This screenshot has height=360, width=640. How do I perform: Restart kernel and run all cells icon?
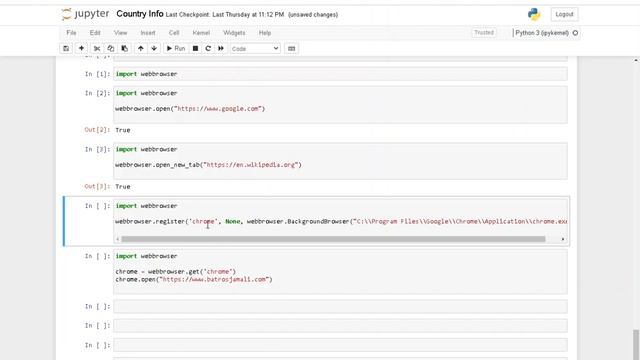click(x=221, y=49)
